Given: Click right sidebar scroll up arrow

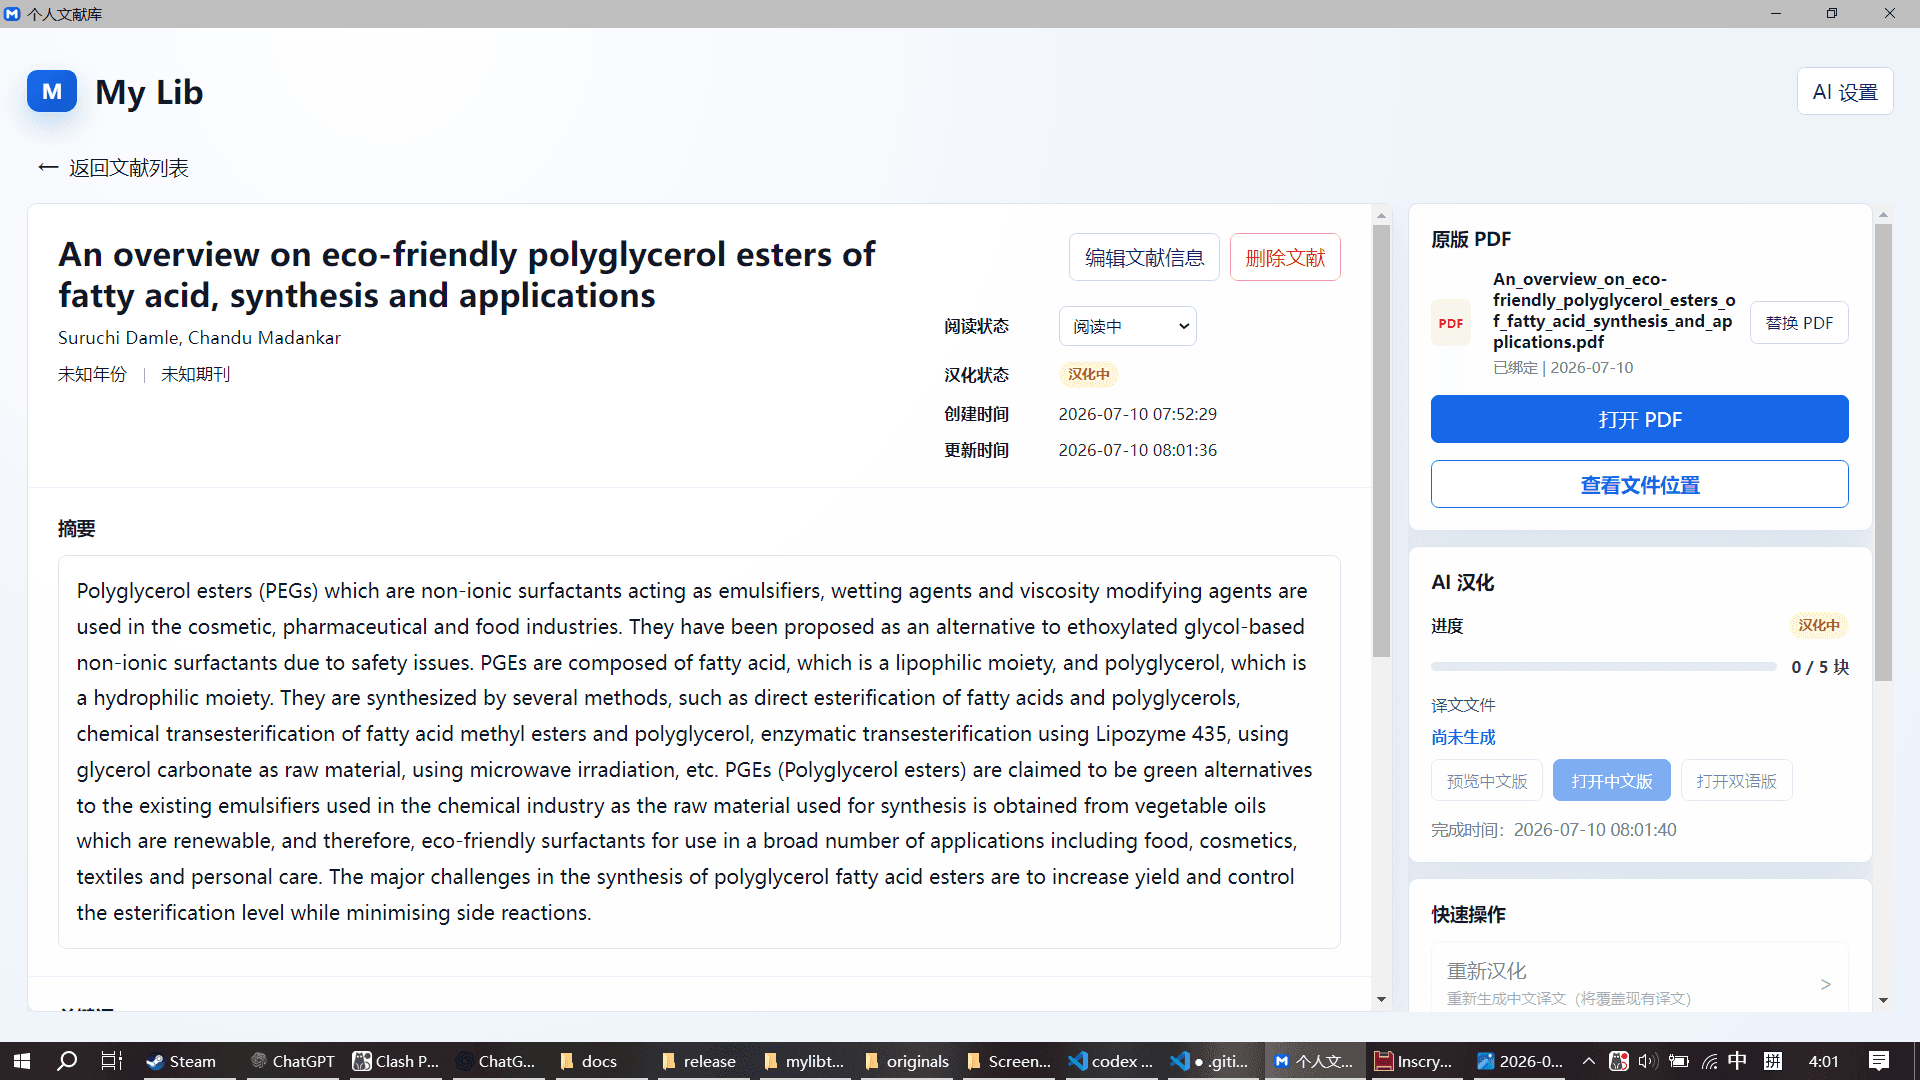Looking at the screenshot, I should click(1883, 214).
